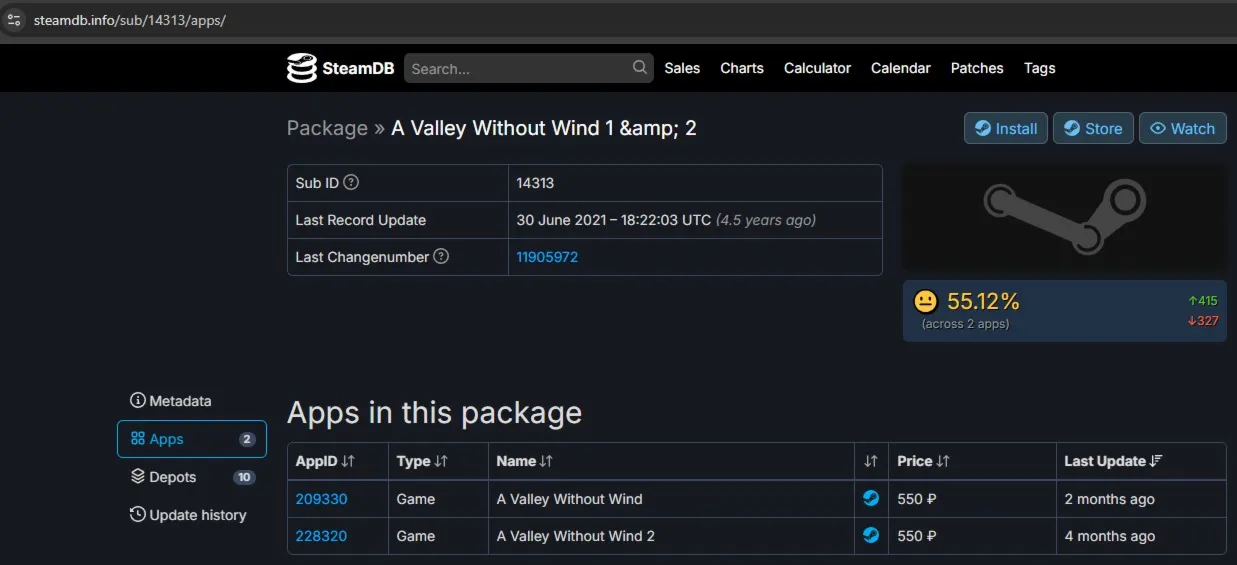Click the Watch button

pyautogui.click(x=1183, y=128)
